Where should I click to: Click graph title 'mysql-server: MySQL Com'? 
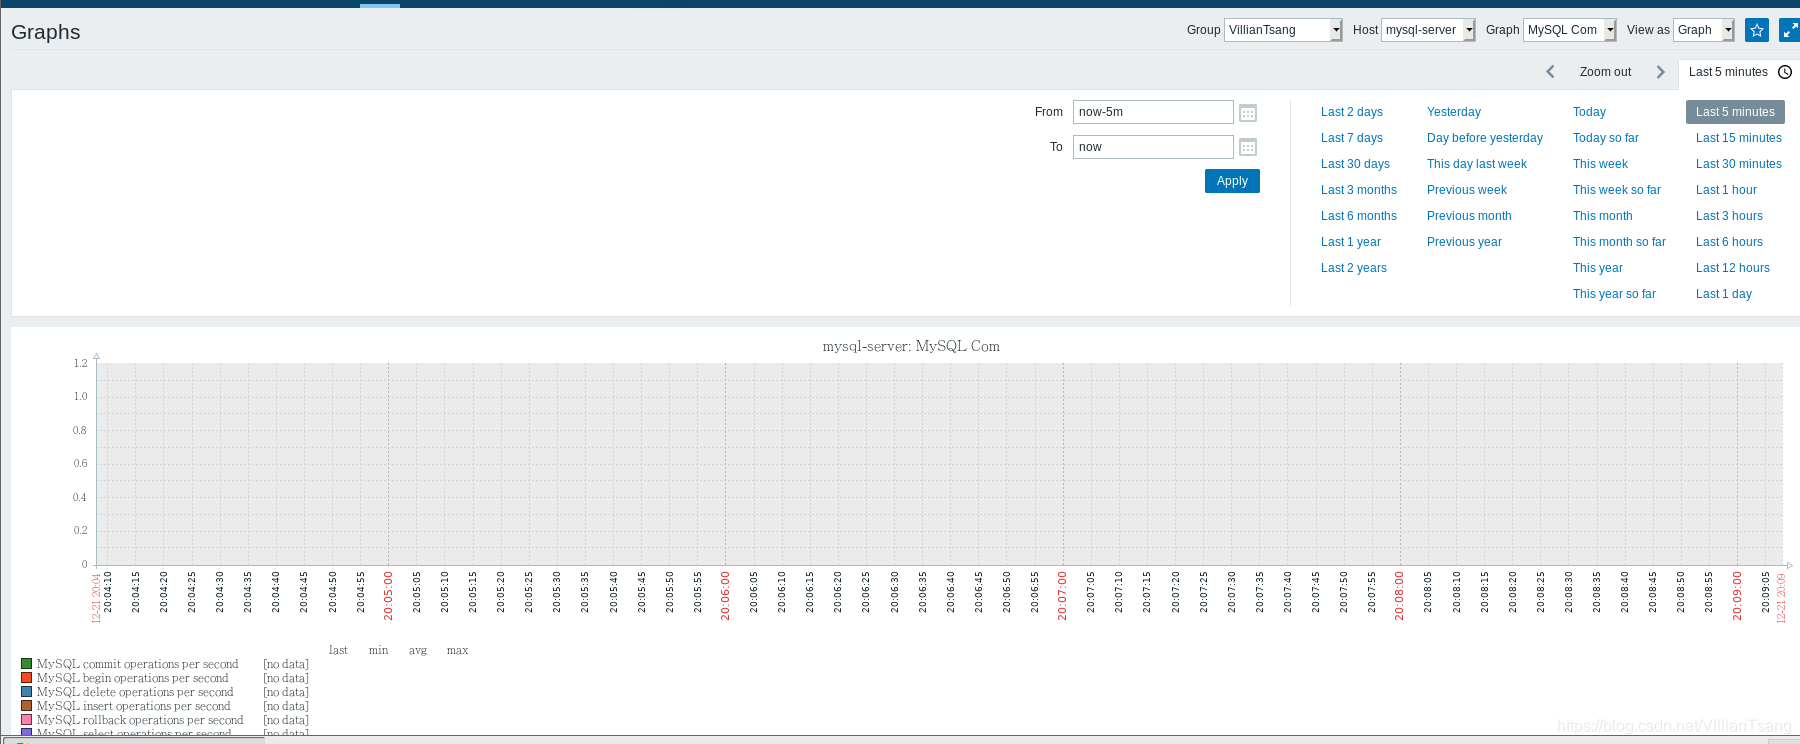click(x=911, y=346)
